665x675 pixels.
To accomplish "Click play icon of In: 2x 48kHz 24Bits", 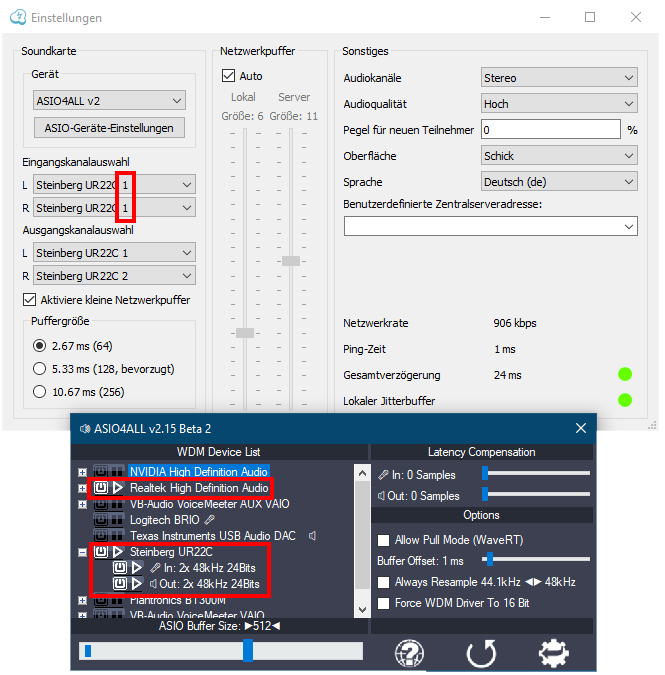I will (137, 568).
